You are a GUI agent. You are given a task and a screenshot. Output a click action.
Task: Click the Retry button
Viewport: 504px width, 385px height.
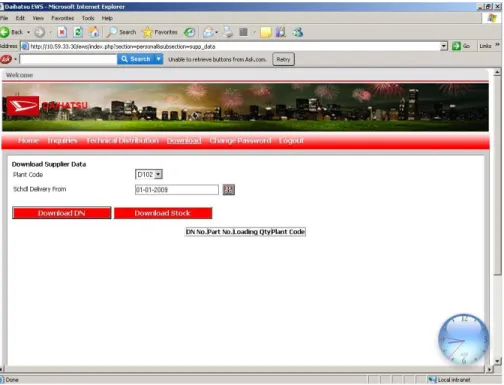coord(283,59)
